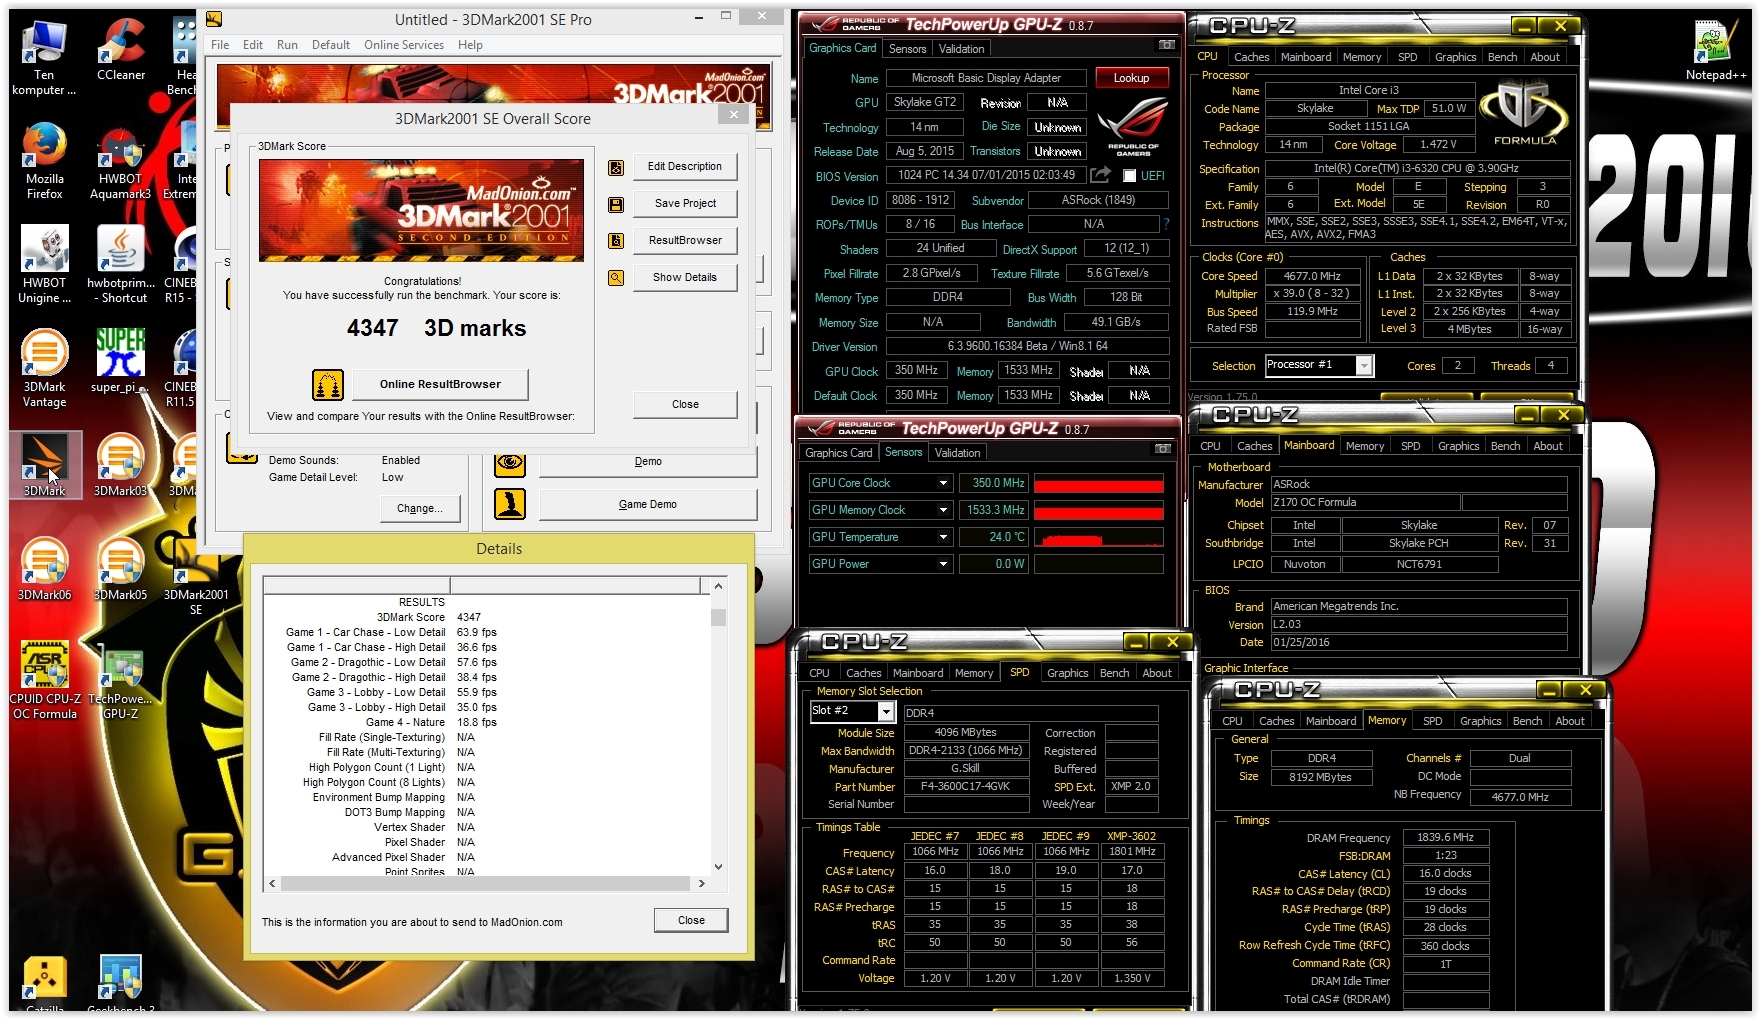The image size is (1760, 1019).
Task: Open the Default menu in 3DMark2001
Action: click(331, 45)
